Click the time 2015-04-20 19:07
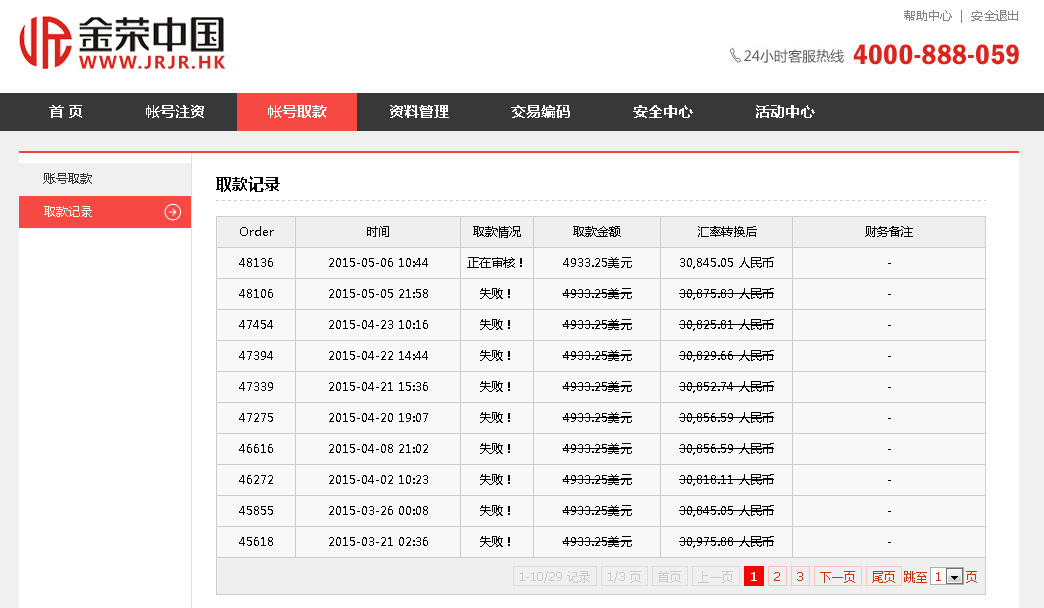1044x608 pixels. [378, 418]
